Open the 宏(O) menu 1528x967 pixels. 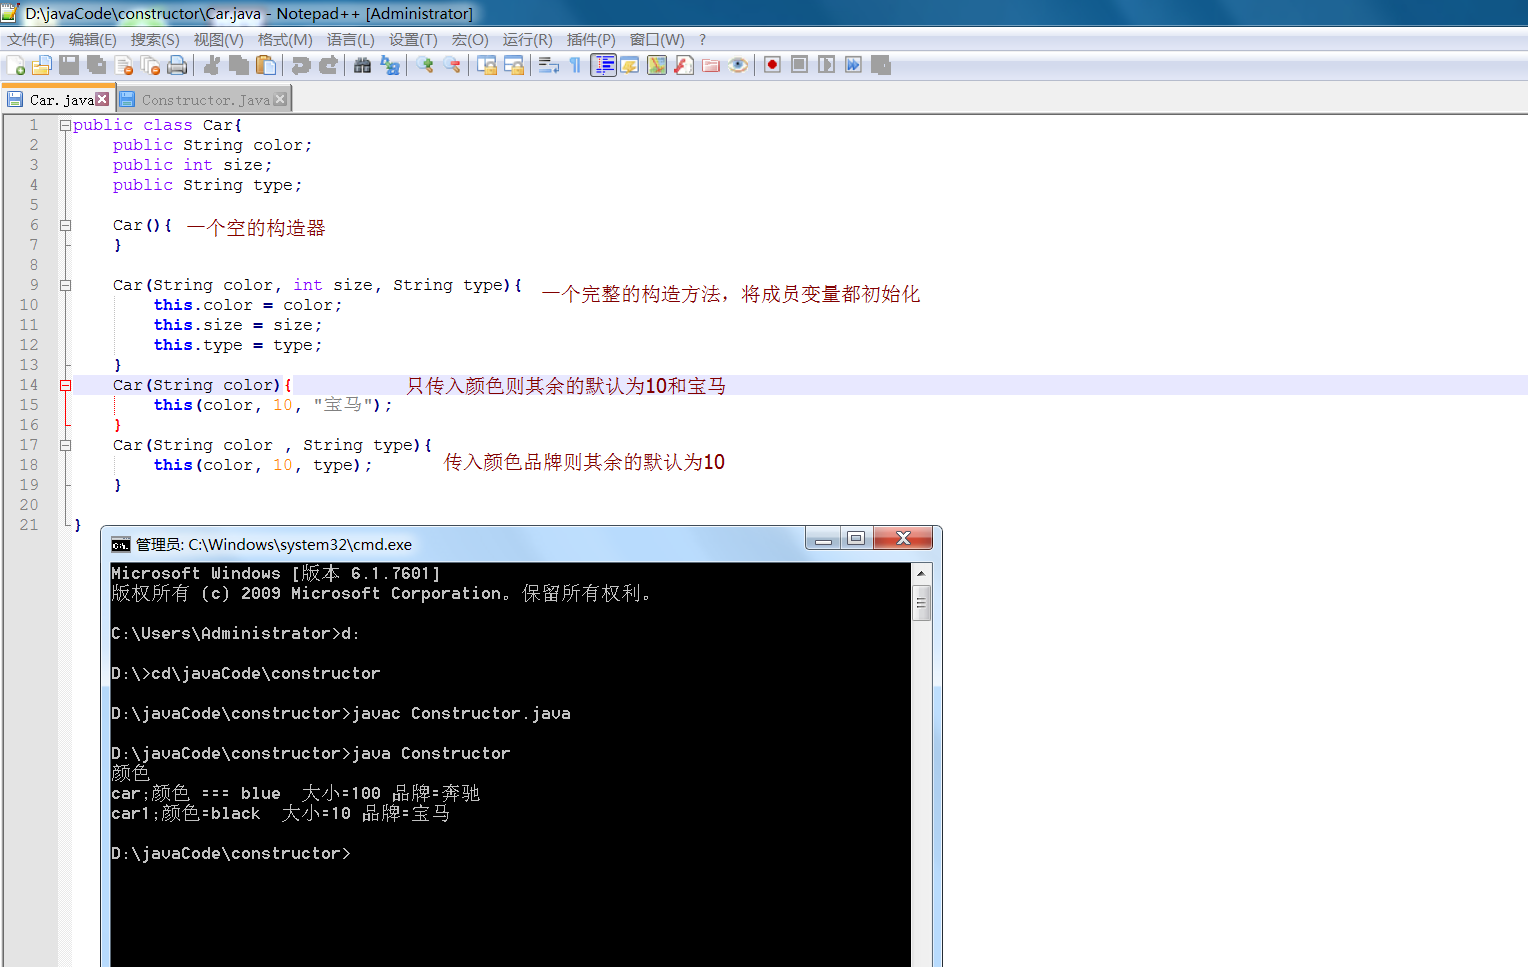coord(470,40)
